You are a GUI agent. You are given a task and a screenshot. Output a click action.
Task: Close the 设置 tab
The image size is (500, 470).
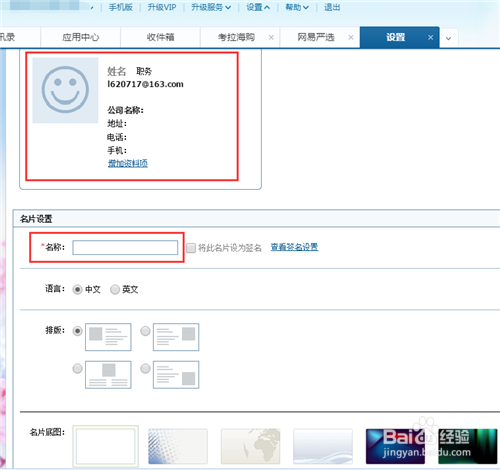point(430,37)
